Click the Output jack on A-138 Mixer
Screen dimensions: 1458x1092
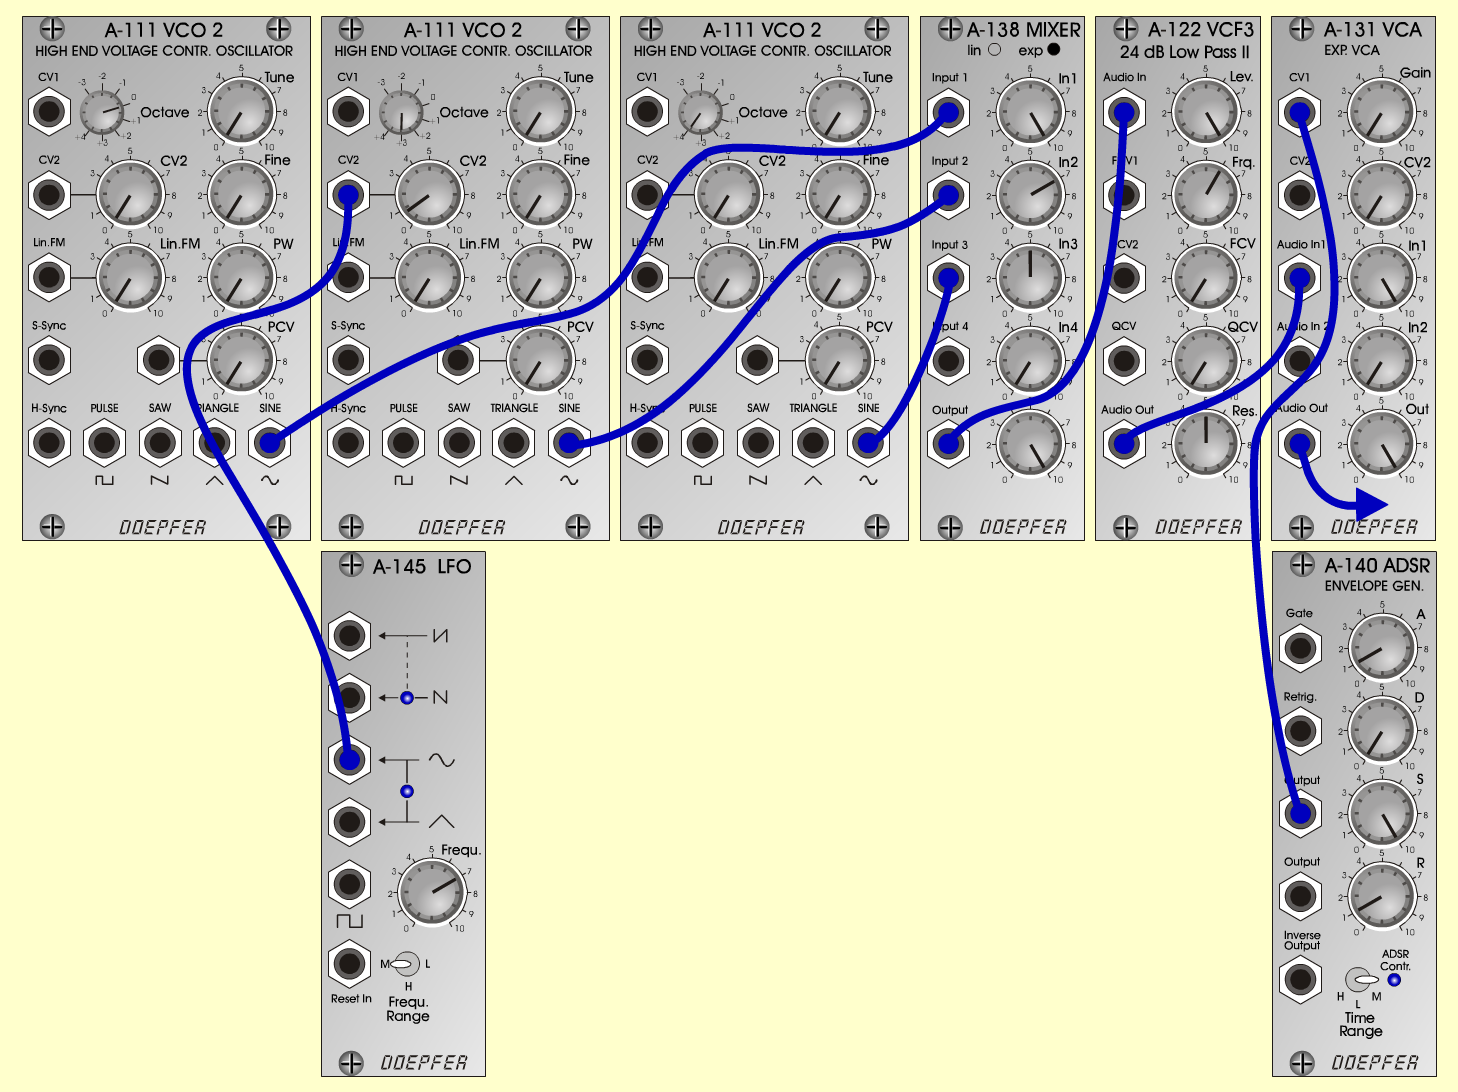click(x=948, y=443)
